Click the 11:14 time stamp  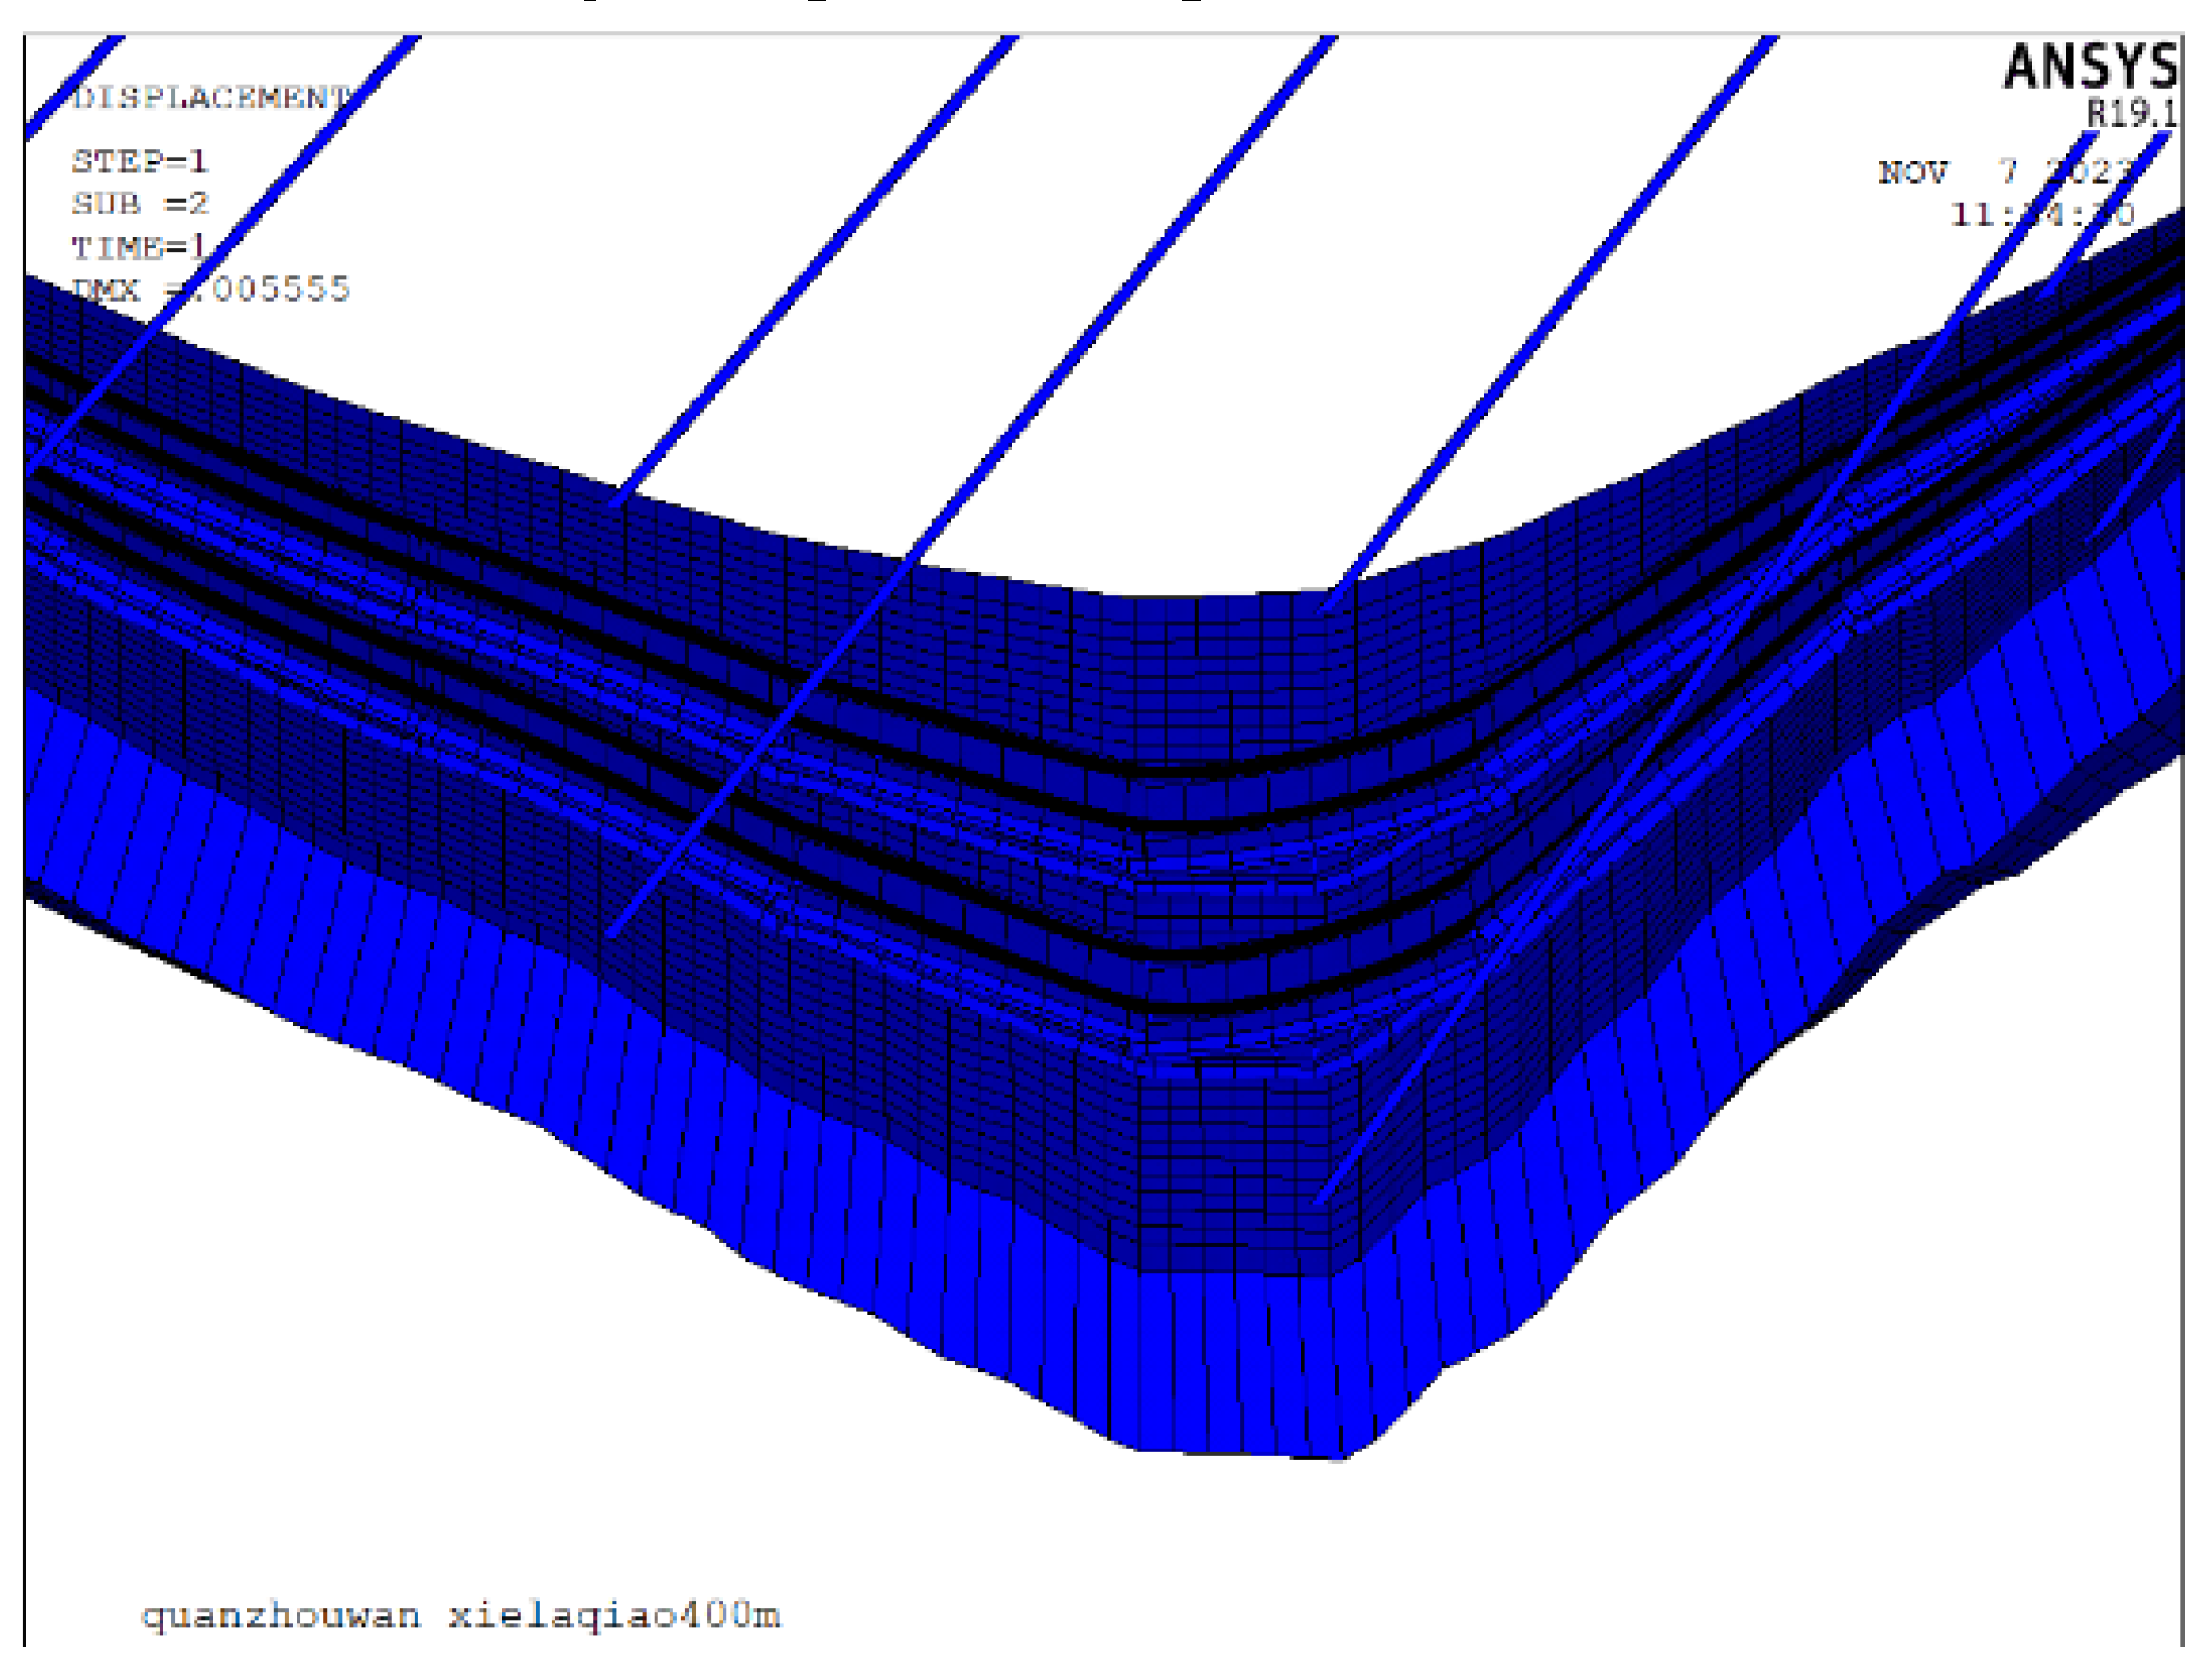(2041, 214)
